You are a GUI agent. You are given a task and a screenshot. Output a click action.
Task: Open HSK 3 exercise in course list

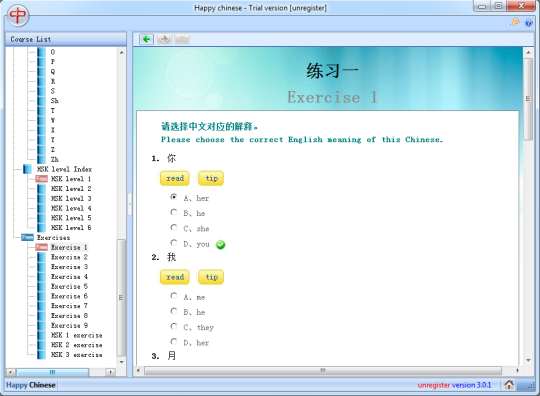[76, 355]
